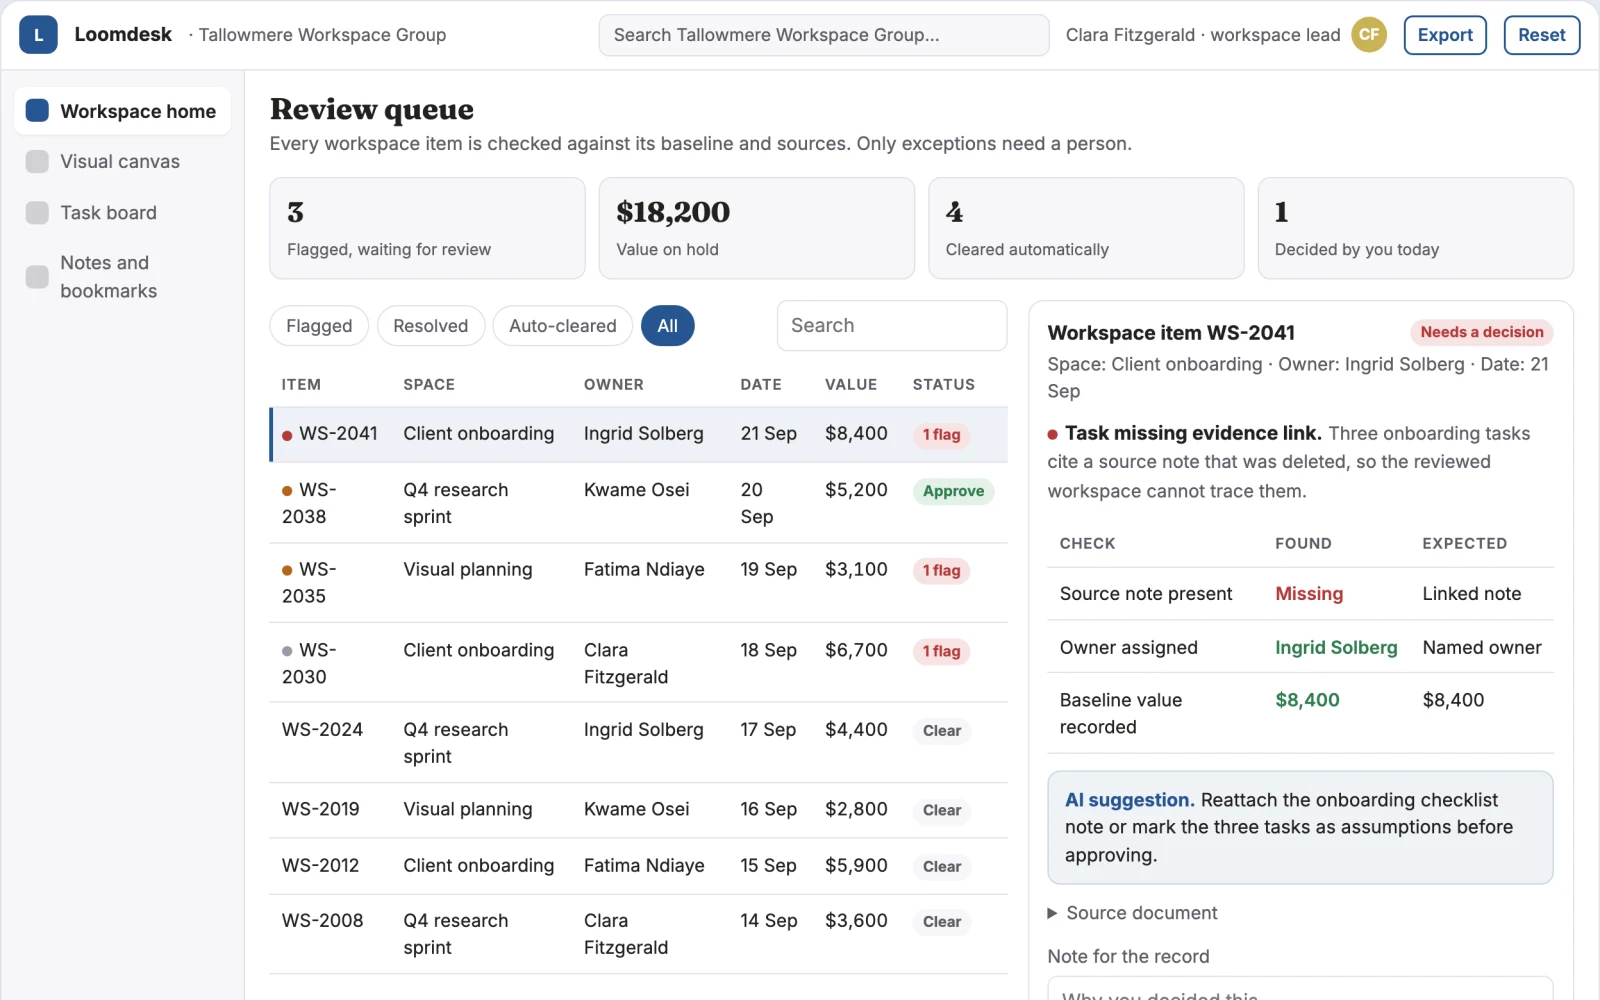
Task: Click the Task board sidebar icon
Action: pos(37,212)
